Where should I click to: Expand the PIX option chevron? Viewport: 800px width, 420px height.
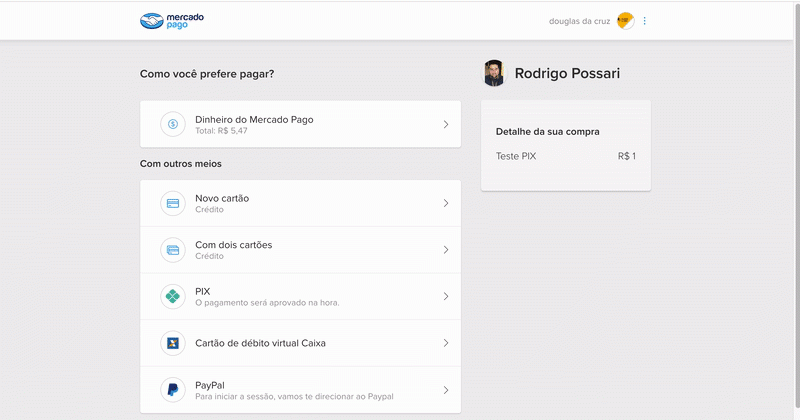pos(446,297)
